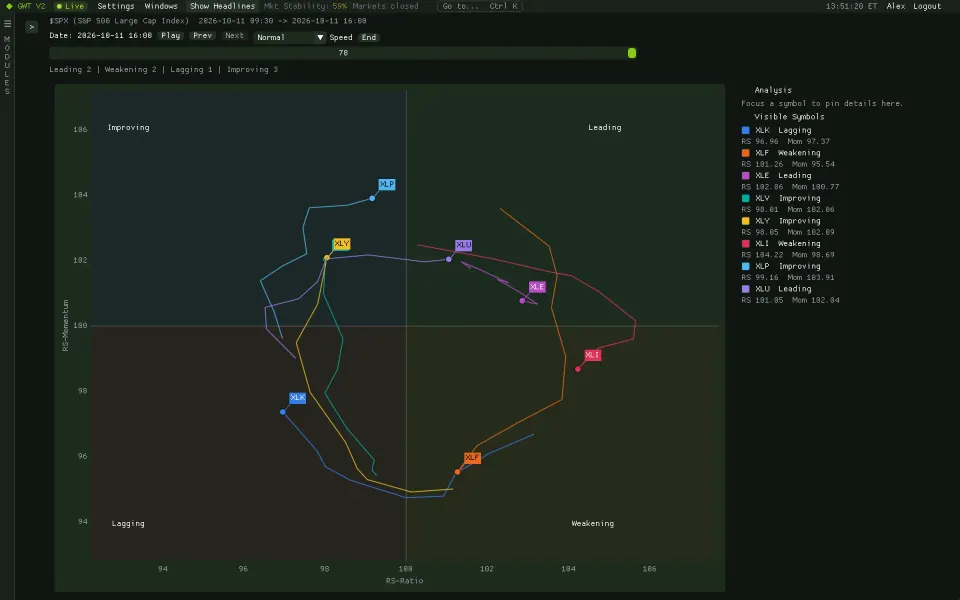The width and height of the screenshot is (960, 600).
Task: Click the XLI red swatch in legend
Action: tap(746, 244)
